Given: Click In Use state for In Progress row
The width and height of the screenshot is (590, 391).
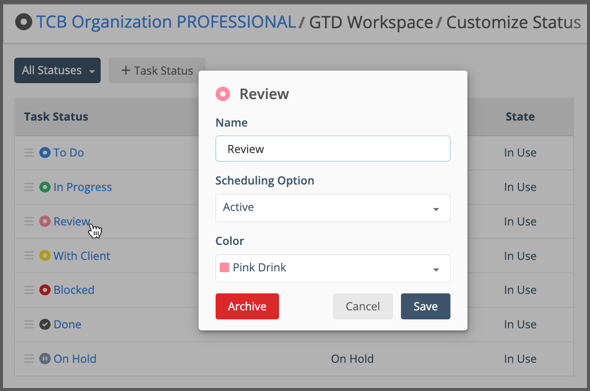Looking at the screenshot, I should coord(520,187).
